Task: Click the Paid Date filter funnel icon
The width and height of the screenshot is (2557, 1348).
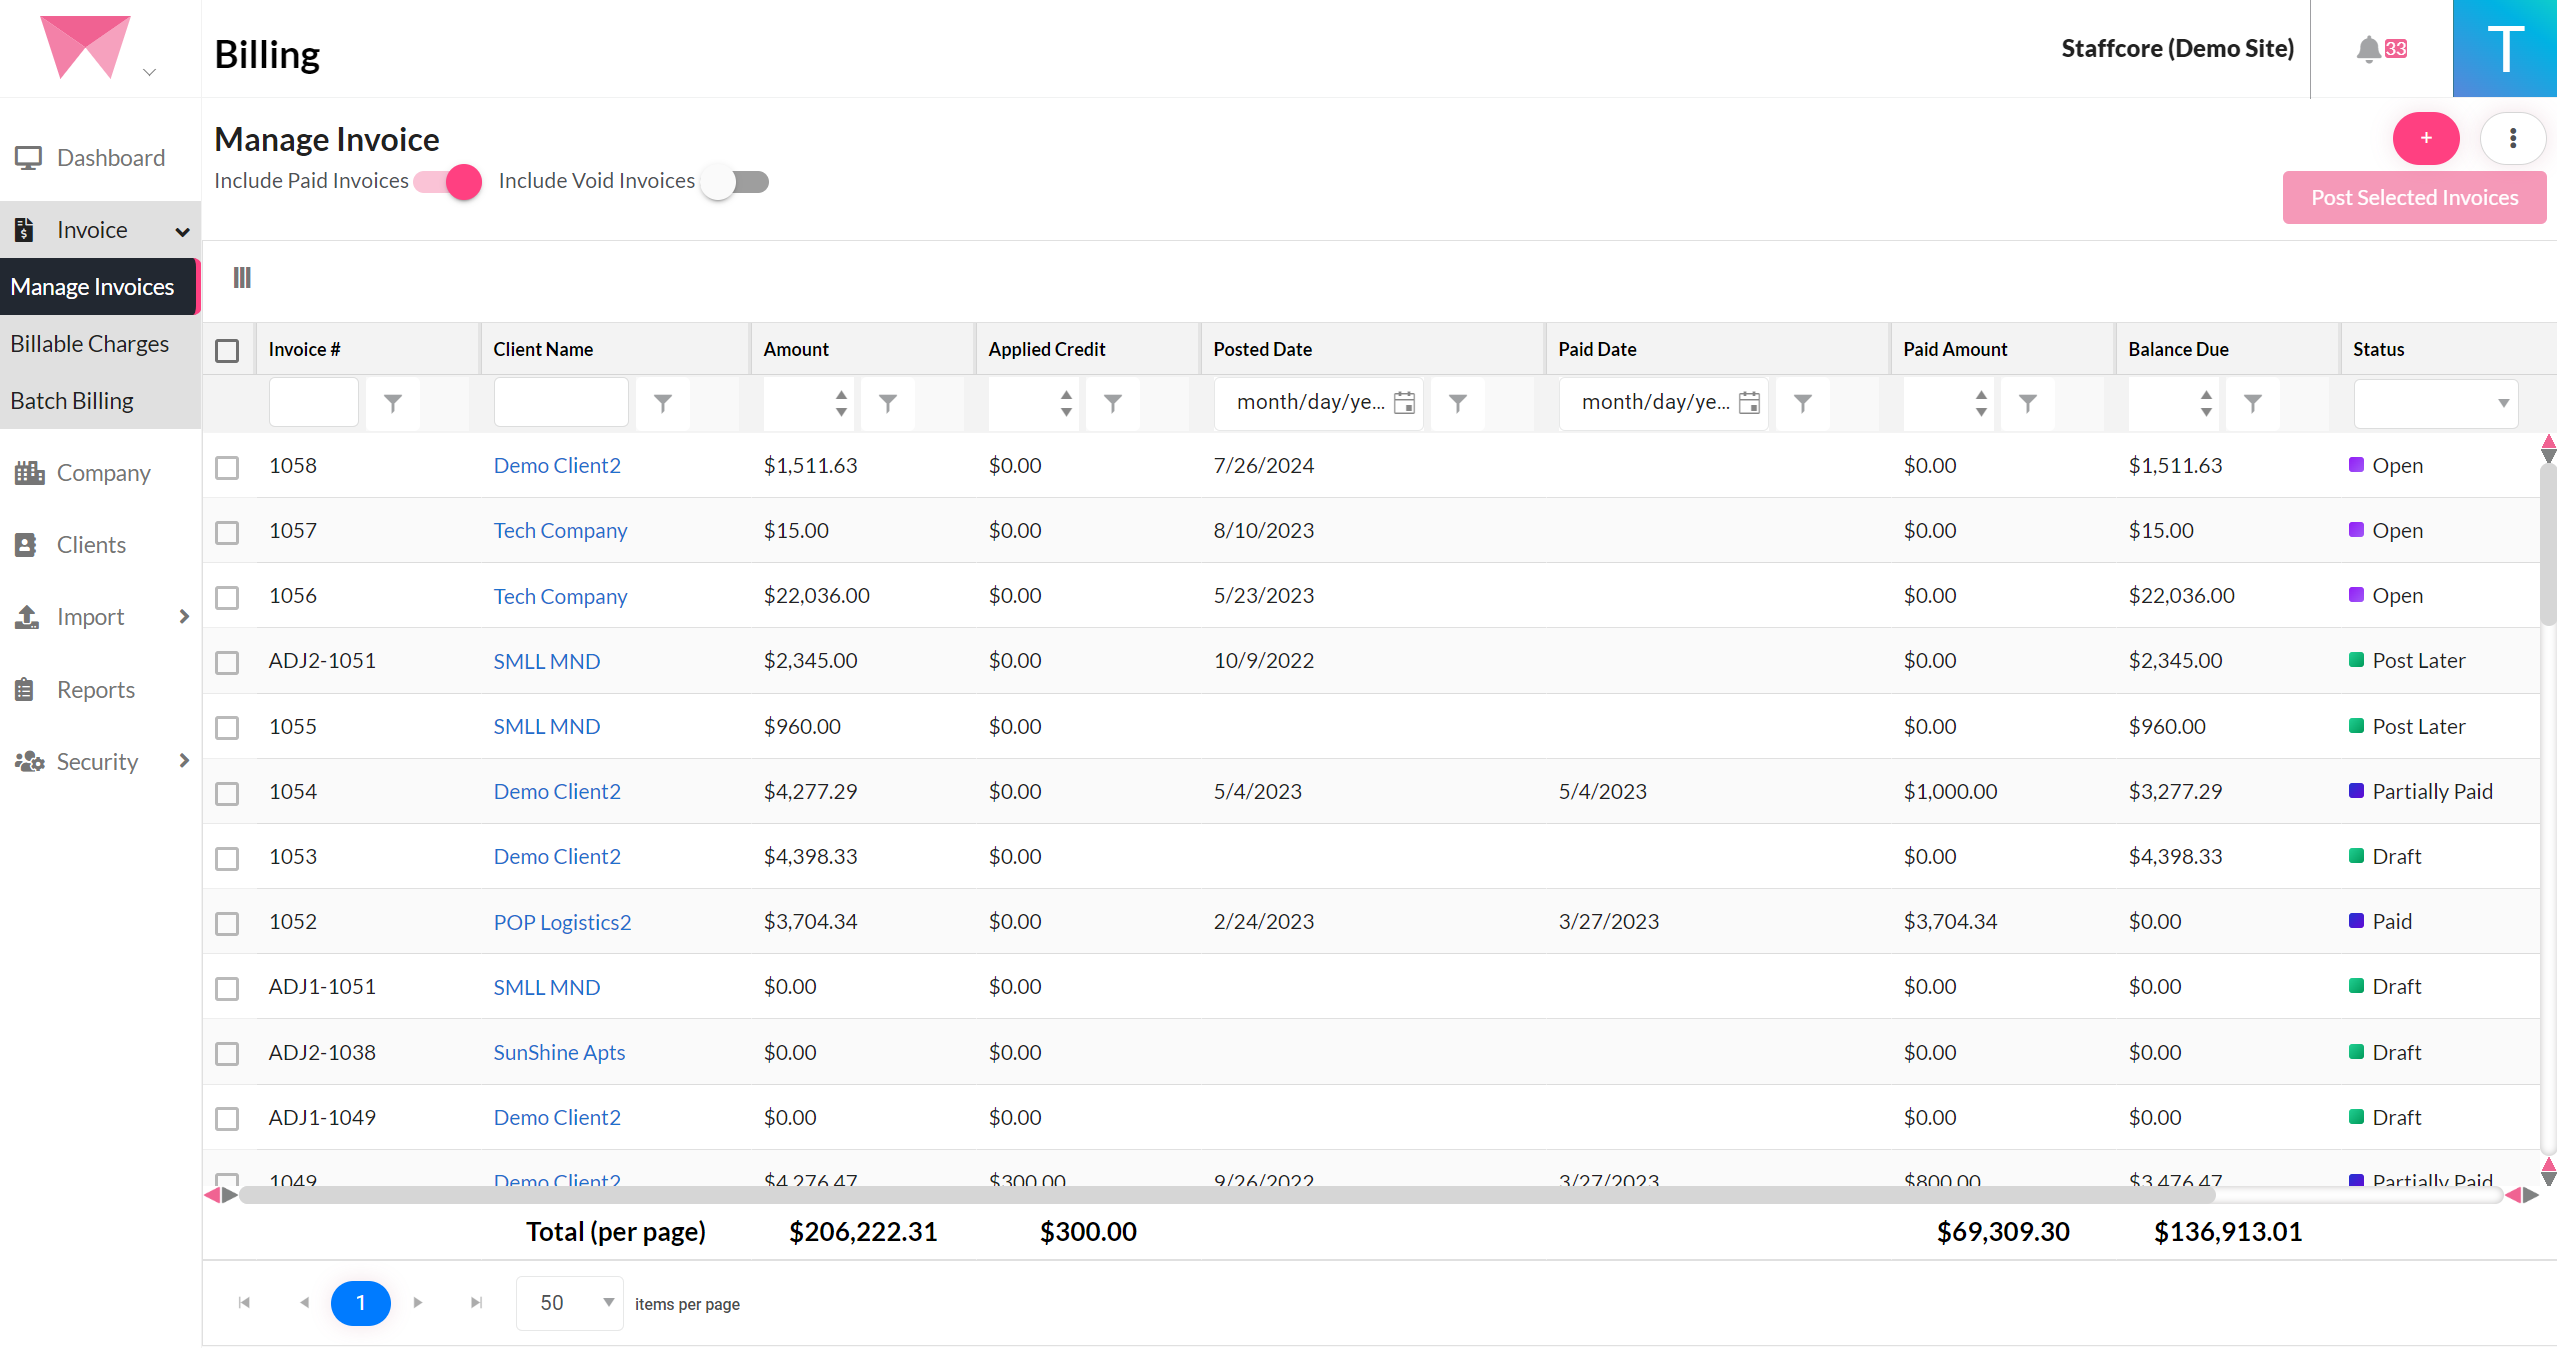Action: tap(1802, 403)
